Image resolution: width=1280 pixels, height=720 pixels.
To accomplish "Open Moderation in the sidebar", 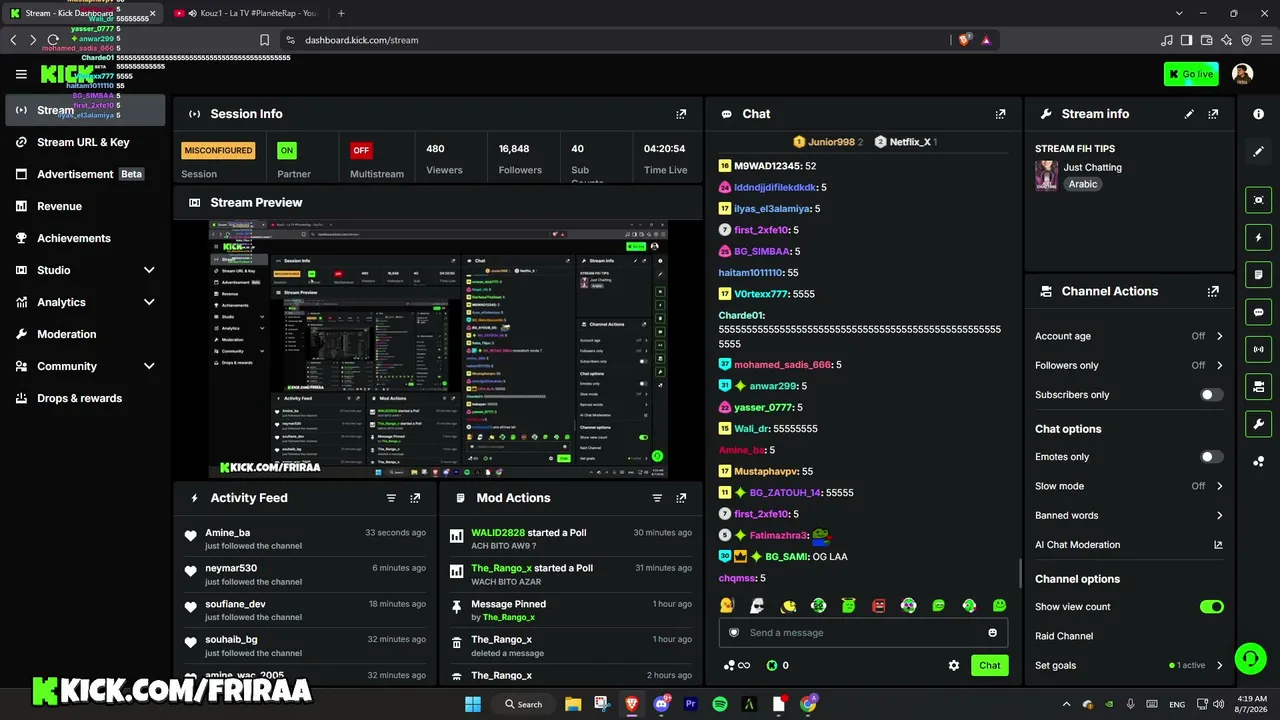I will pos(85,334).
